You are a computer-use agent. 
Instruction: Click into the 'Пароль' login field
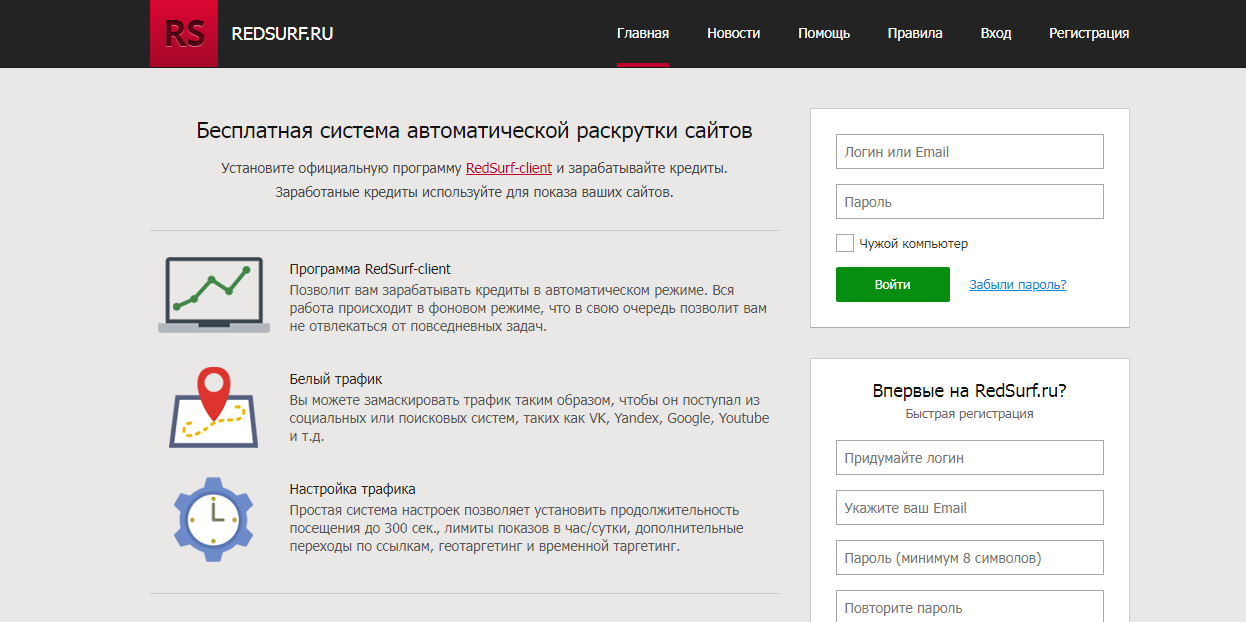click(969, 202)
